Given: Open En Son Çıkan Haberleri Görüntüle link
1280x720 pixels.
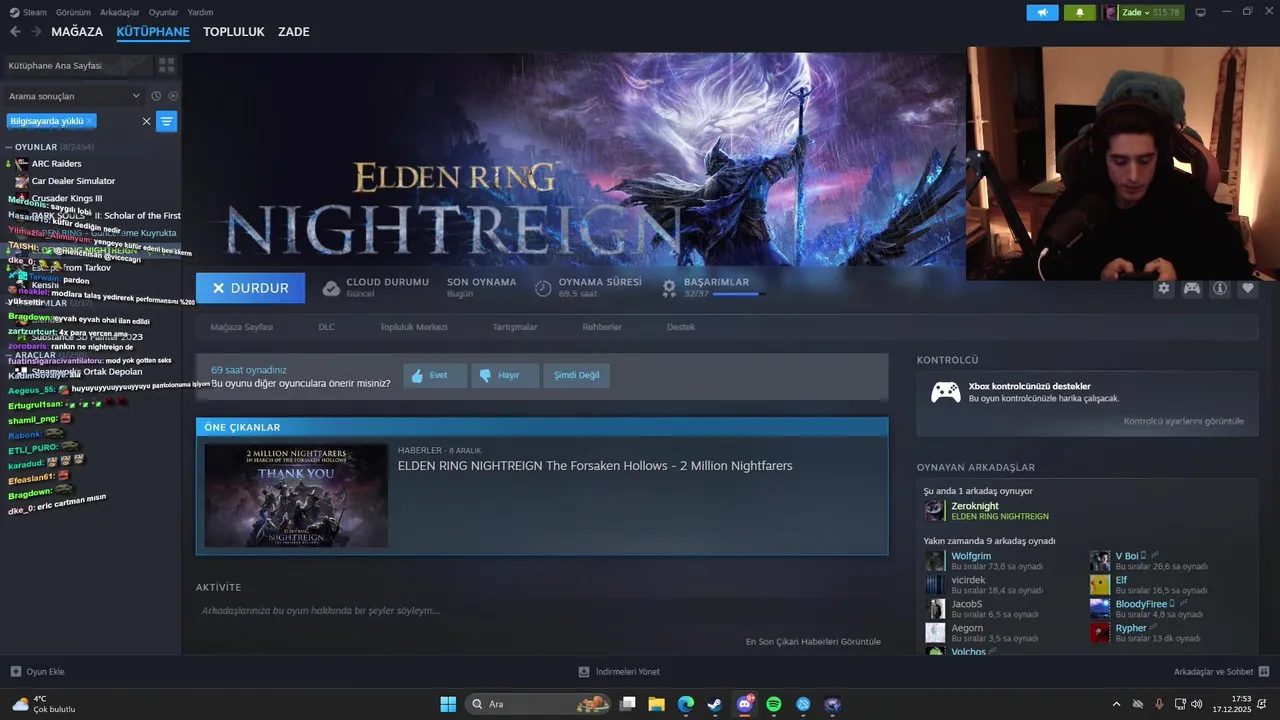Looking at the screenshot, I should pos(813,641).
